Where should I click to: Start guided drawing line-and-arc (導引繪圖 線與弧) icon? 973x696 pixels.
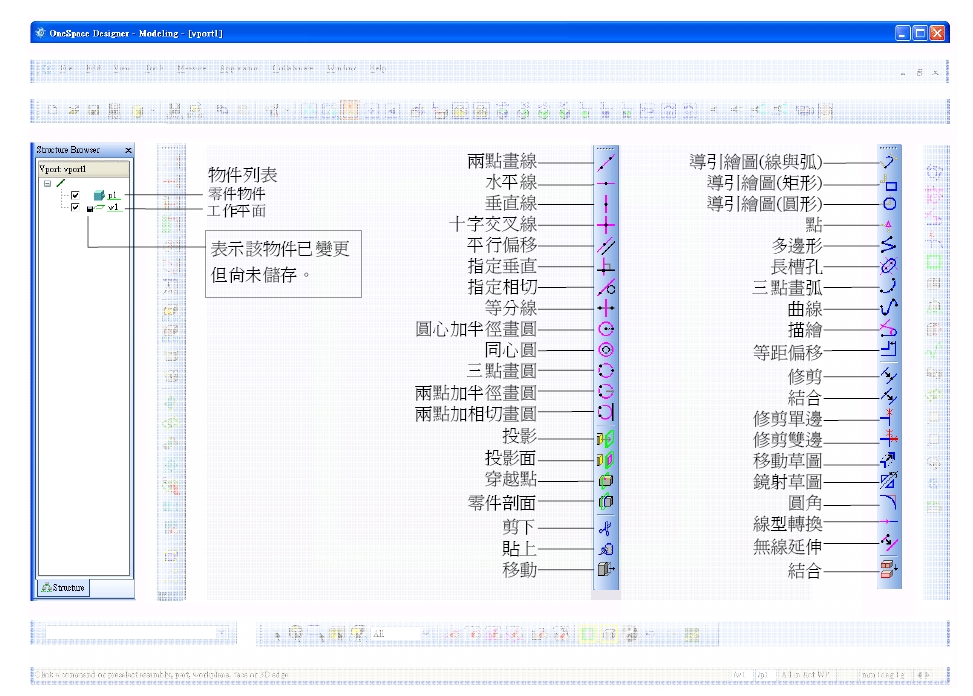click(x=889, y=163)
